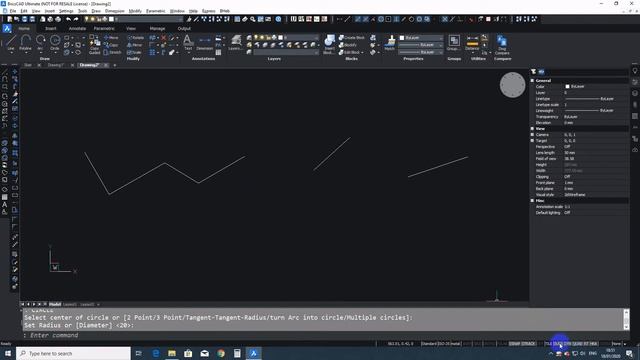Click the Windows Start button
Screen dimensions: 640x360
click(x=8, y=353)
